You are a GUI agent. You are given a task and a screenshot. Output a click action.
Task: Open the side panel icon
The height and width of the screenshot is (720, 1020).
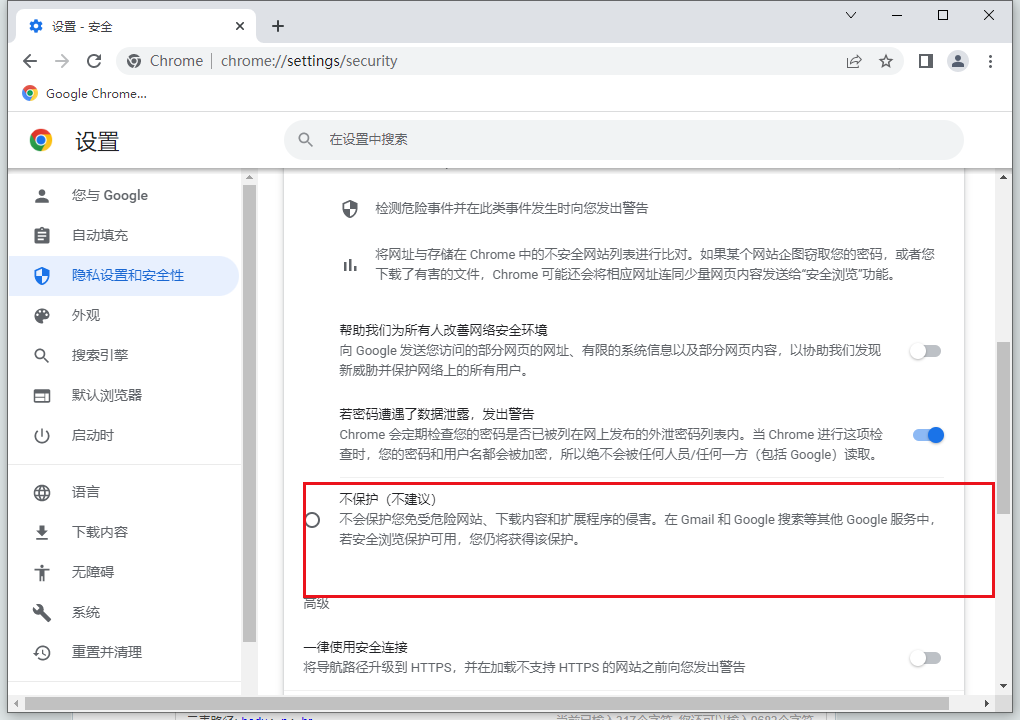(x=926, y=61)
